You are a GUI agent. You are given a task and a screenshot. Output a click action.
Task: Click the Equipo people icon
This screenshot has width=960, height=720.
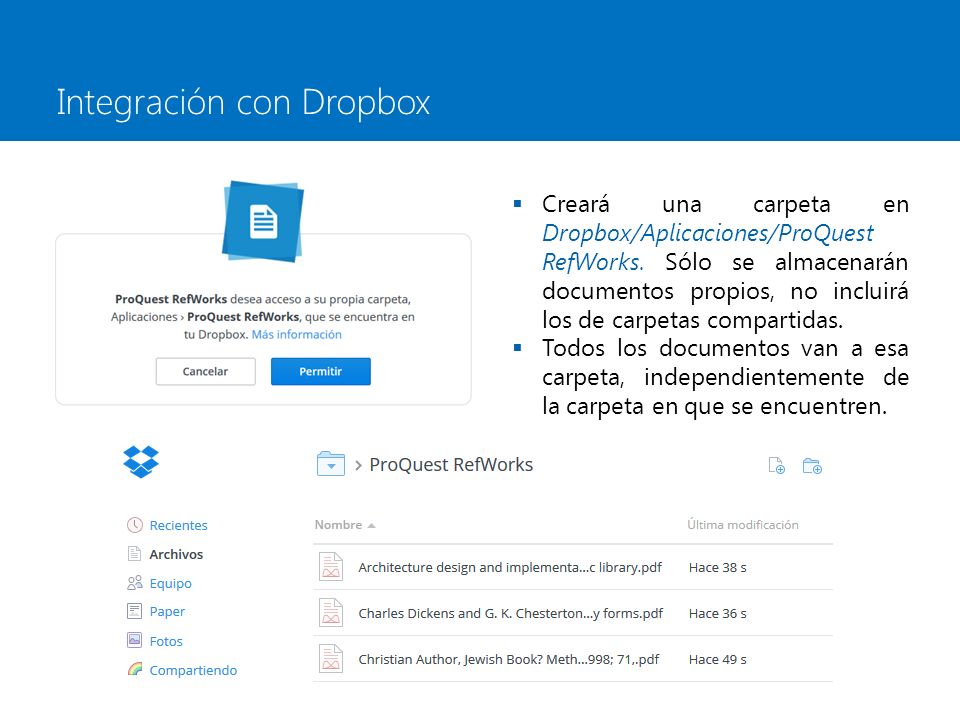135,583
